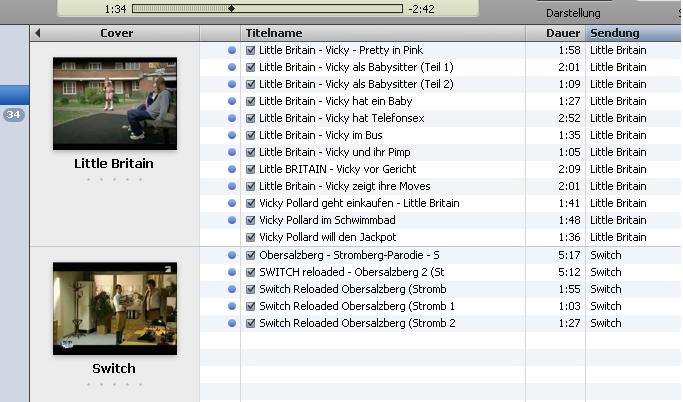Click the unplayed dot for Obersalzberg (Stromb 2
This screenshot has width=683, height=402.
[x=232, y=323]
